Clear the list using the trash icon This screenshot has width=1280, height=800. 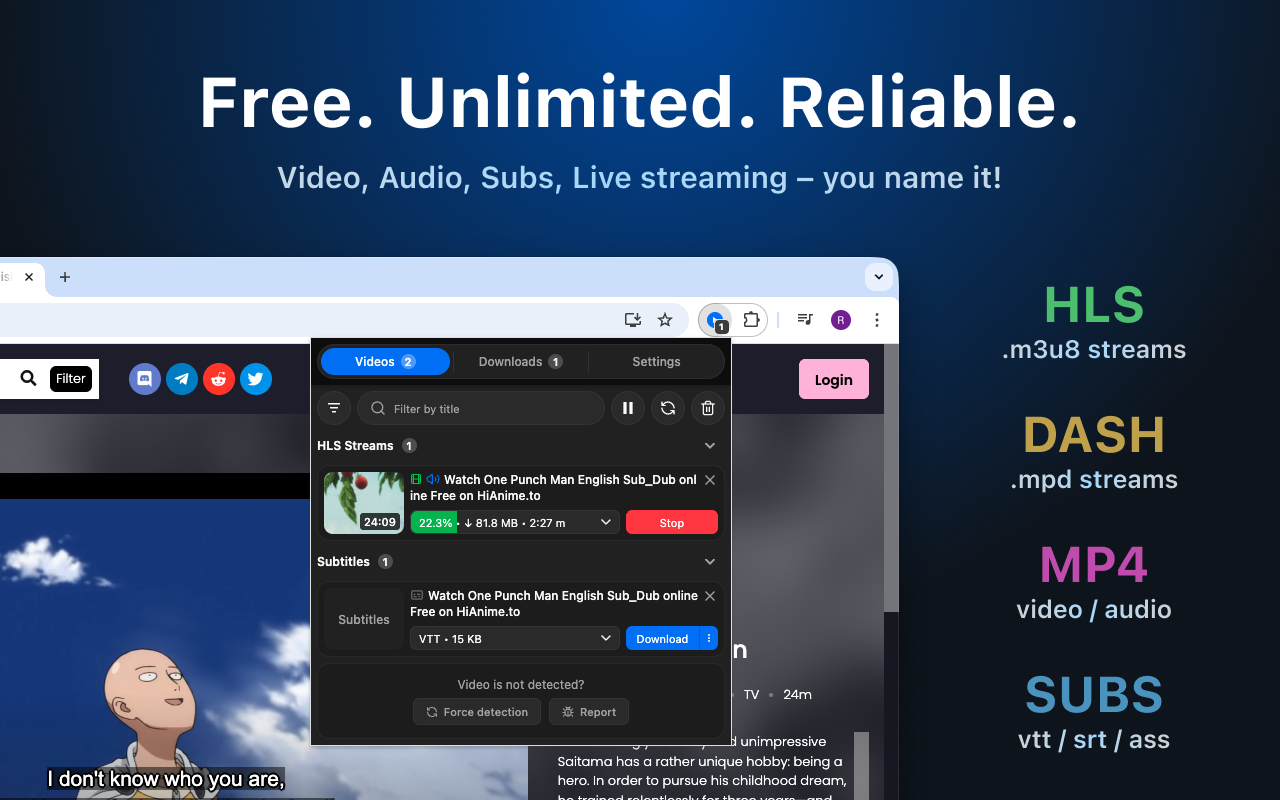708,408
